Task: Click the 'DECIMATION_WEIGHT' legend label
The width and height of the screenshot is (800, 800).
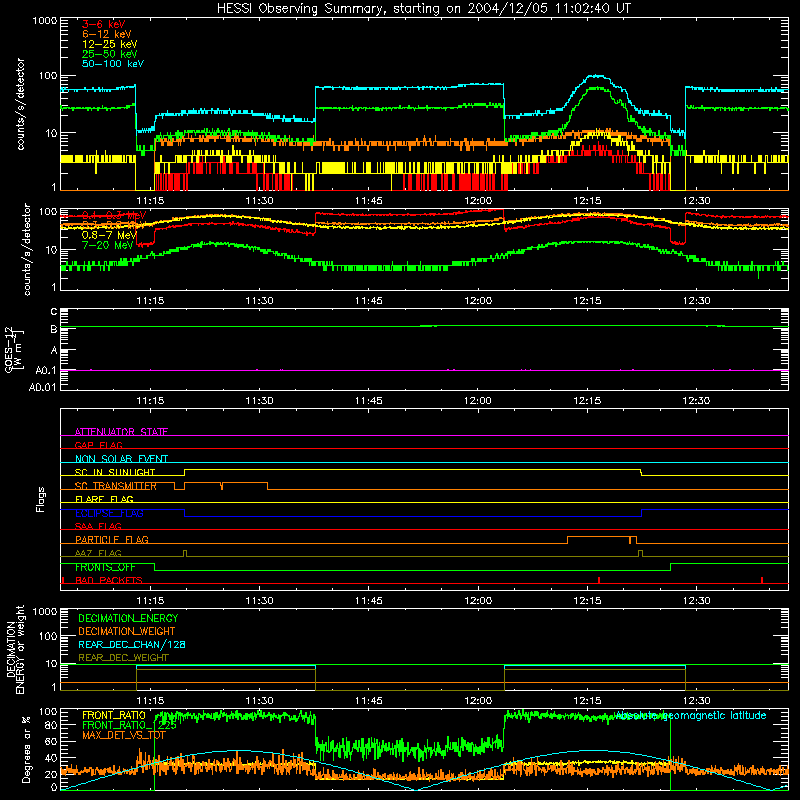Action: pos(127,631)
